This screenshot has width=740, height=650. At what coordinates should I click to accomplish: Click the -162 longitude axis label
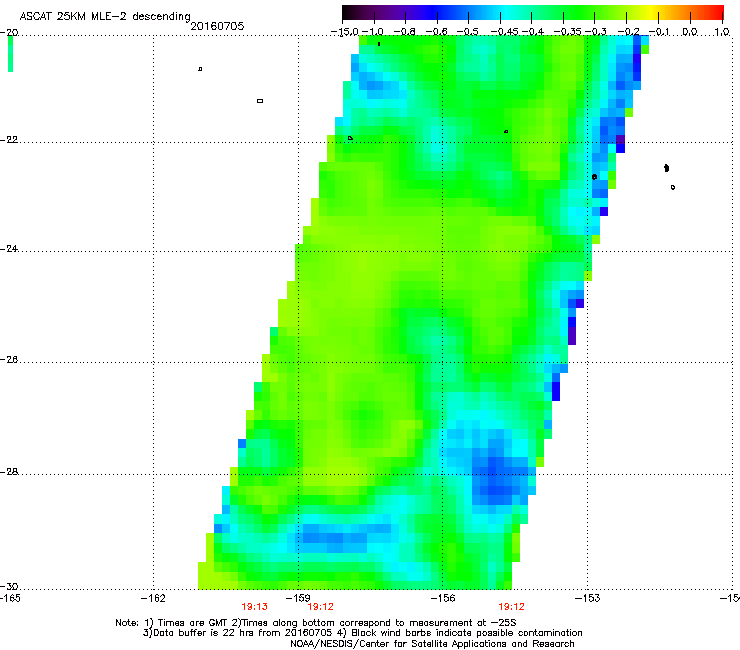[153, 599]
